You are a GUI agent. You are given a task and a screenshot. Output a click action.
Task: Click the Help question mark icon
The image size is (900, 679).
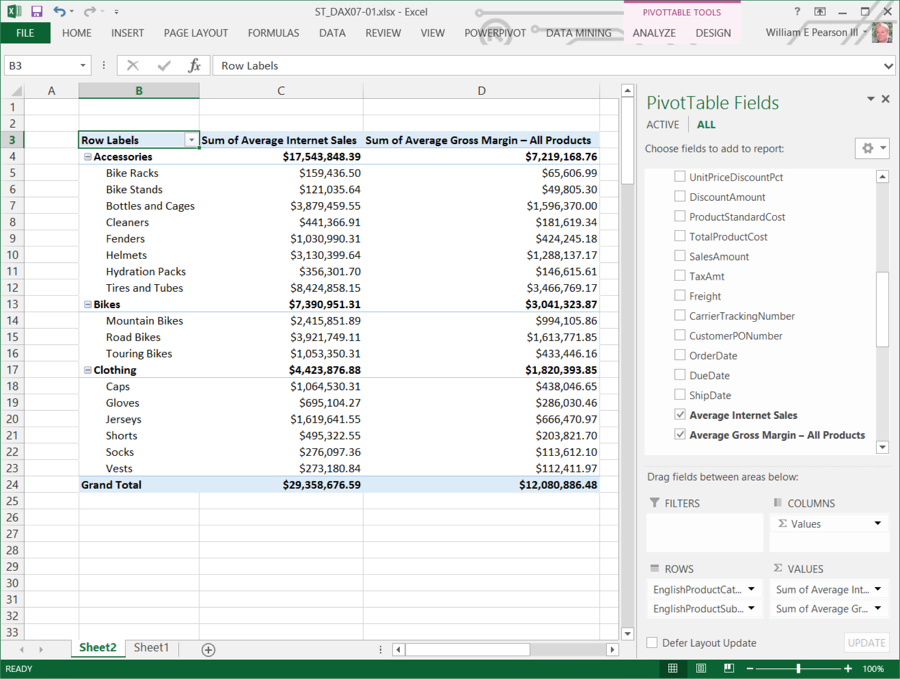797,12
